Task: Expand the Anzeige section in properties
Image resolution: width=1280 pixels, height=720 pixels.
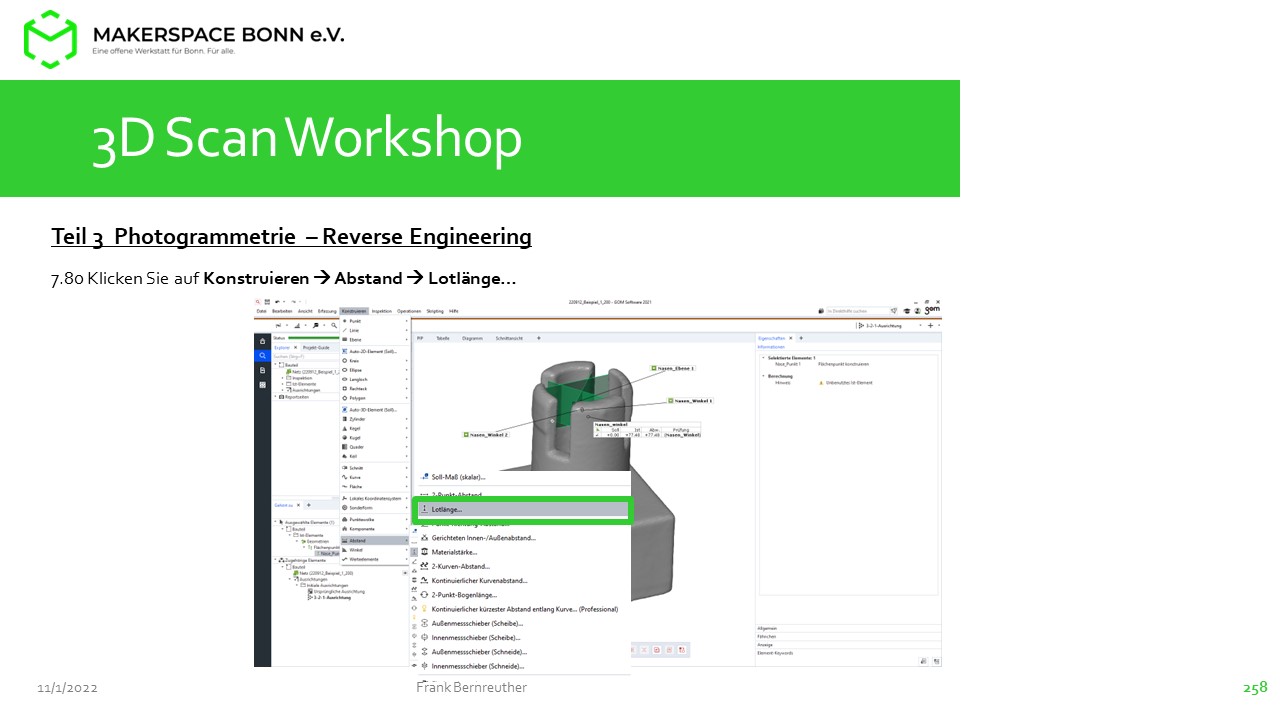Action: (848, 644)
